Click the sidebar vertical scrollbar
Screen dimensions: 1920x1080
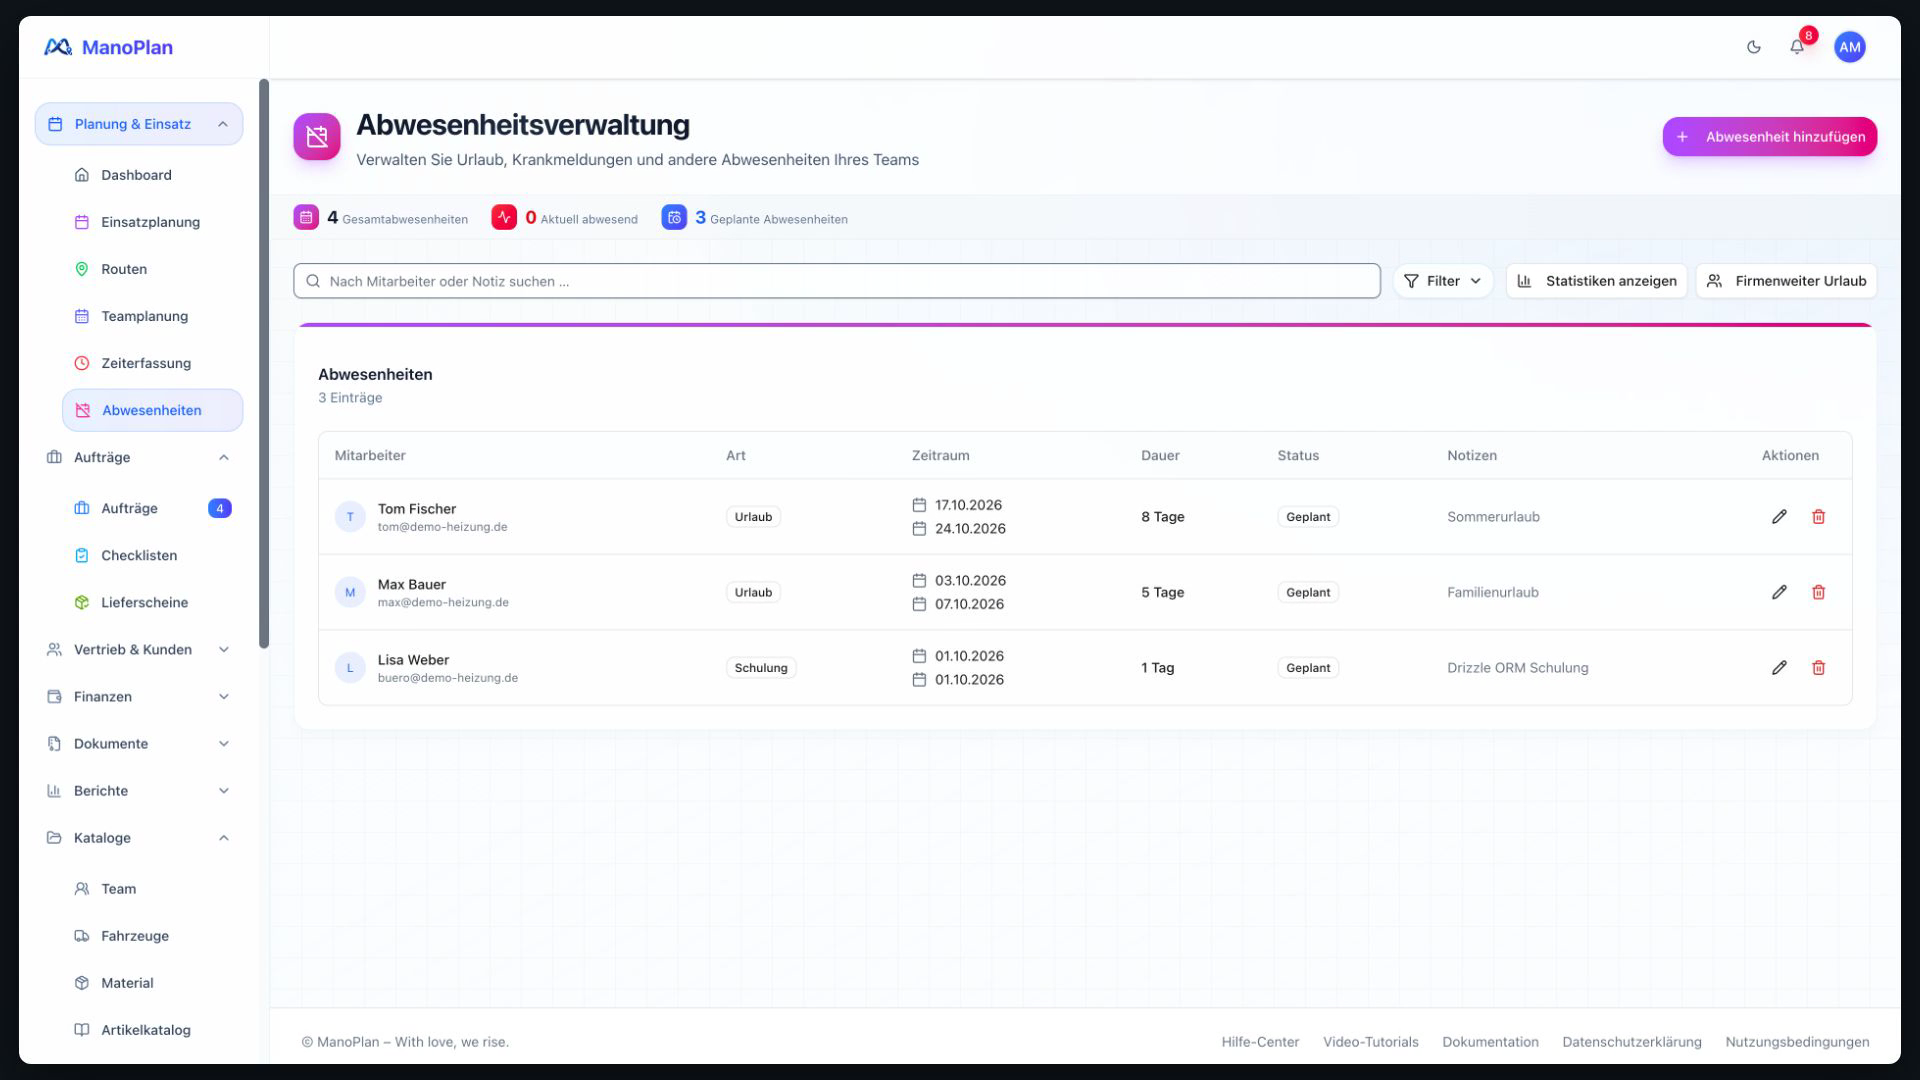(x=264, y=364)
